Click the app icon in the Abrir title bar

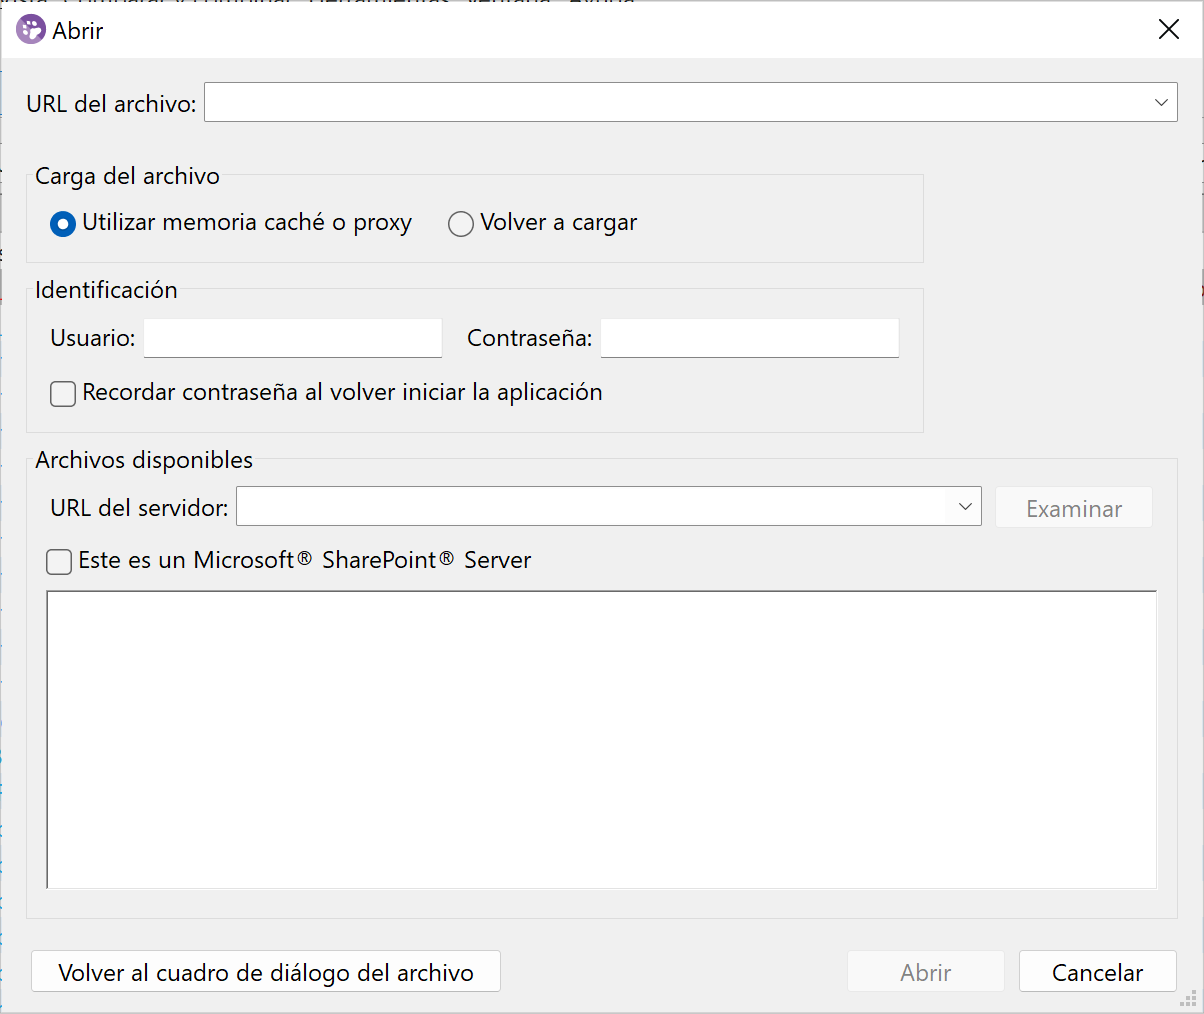click(31, 30)
